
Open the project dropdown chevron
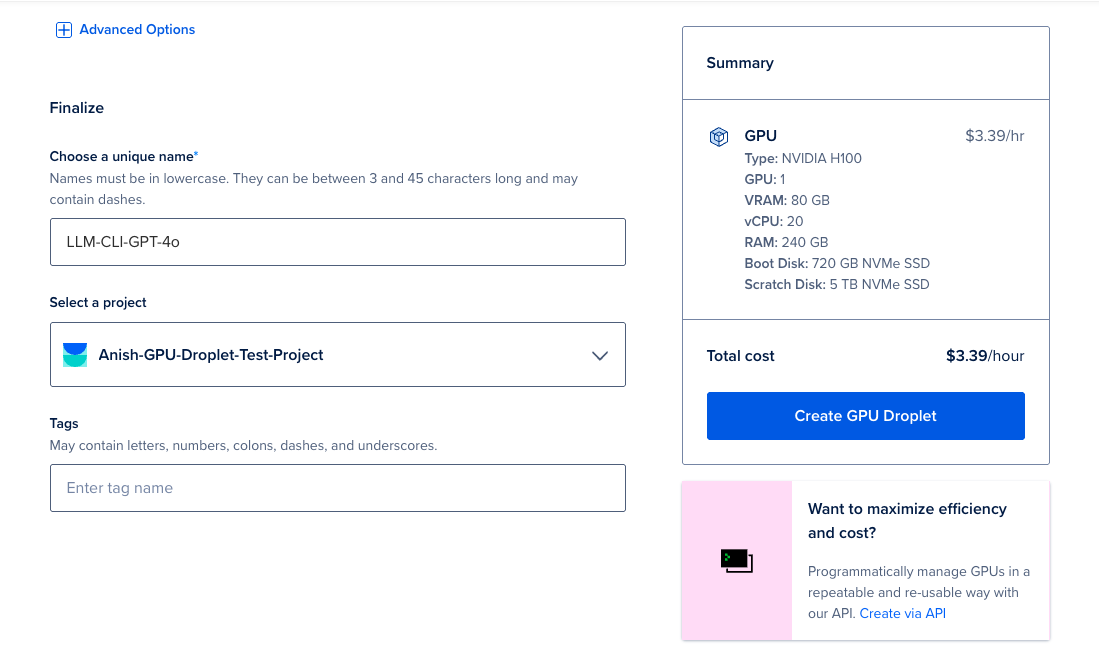tap(600, 355)
